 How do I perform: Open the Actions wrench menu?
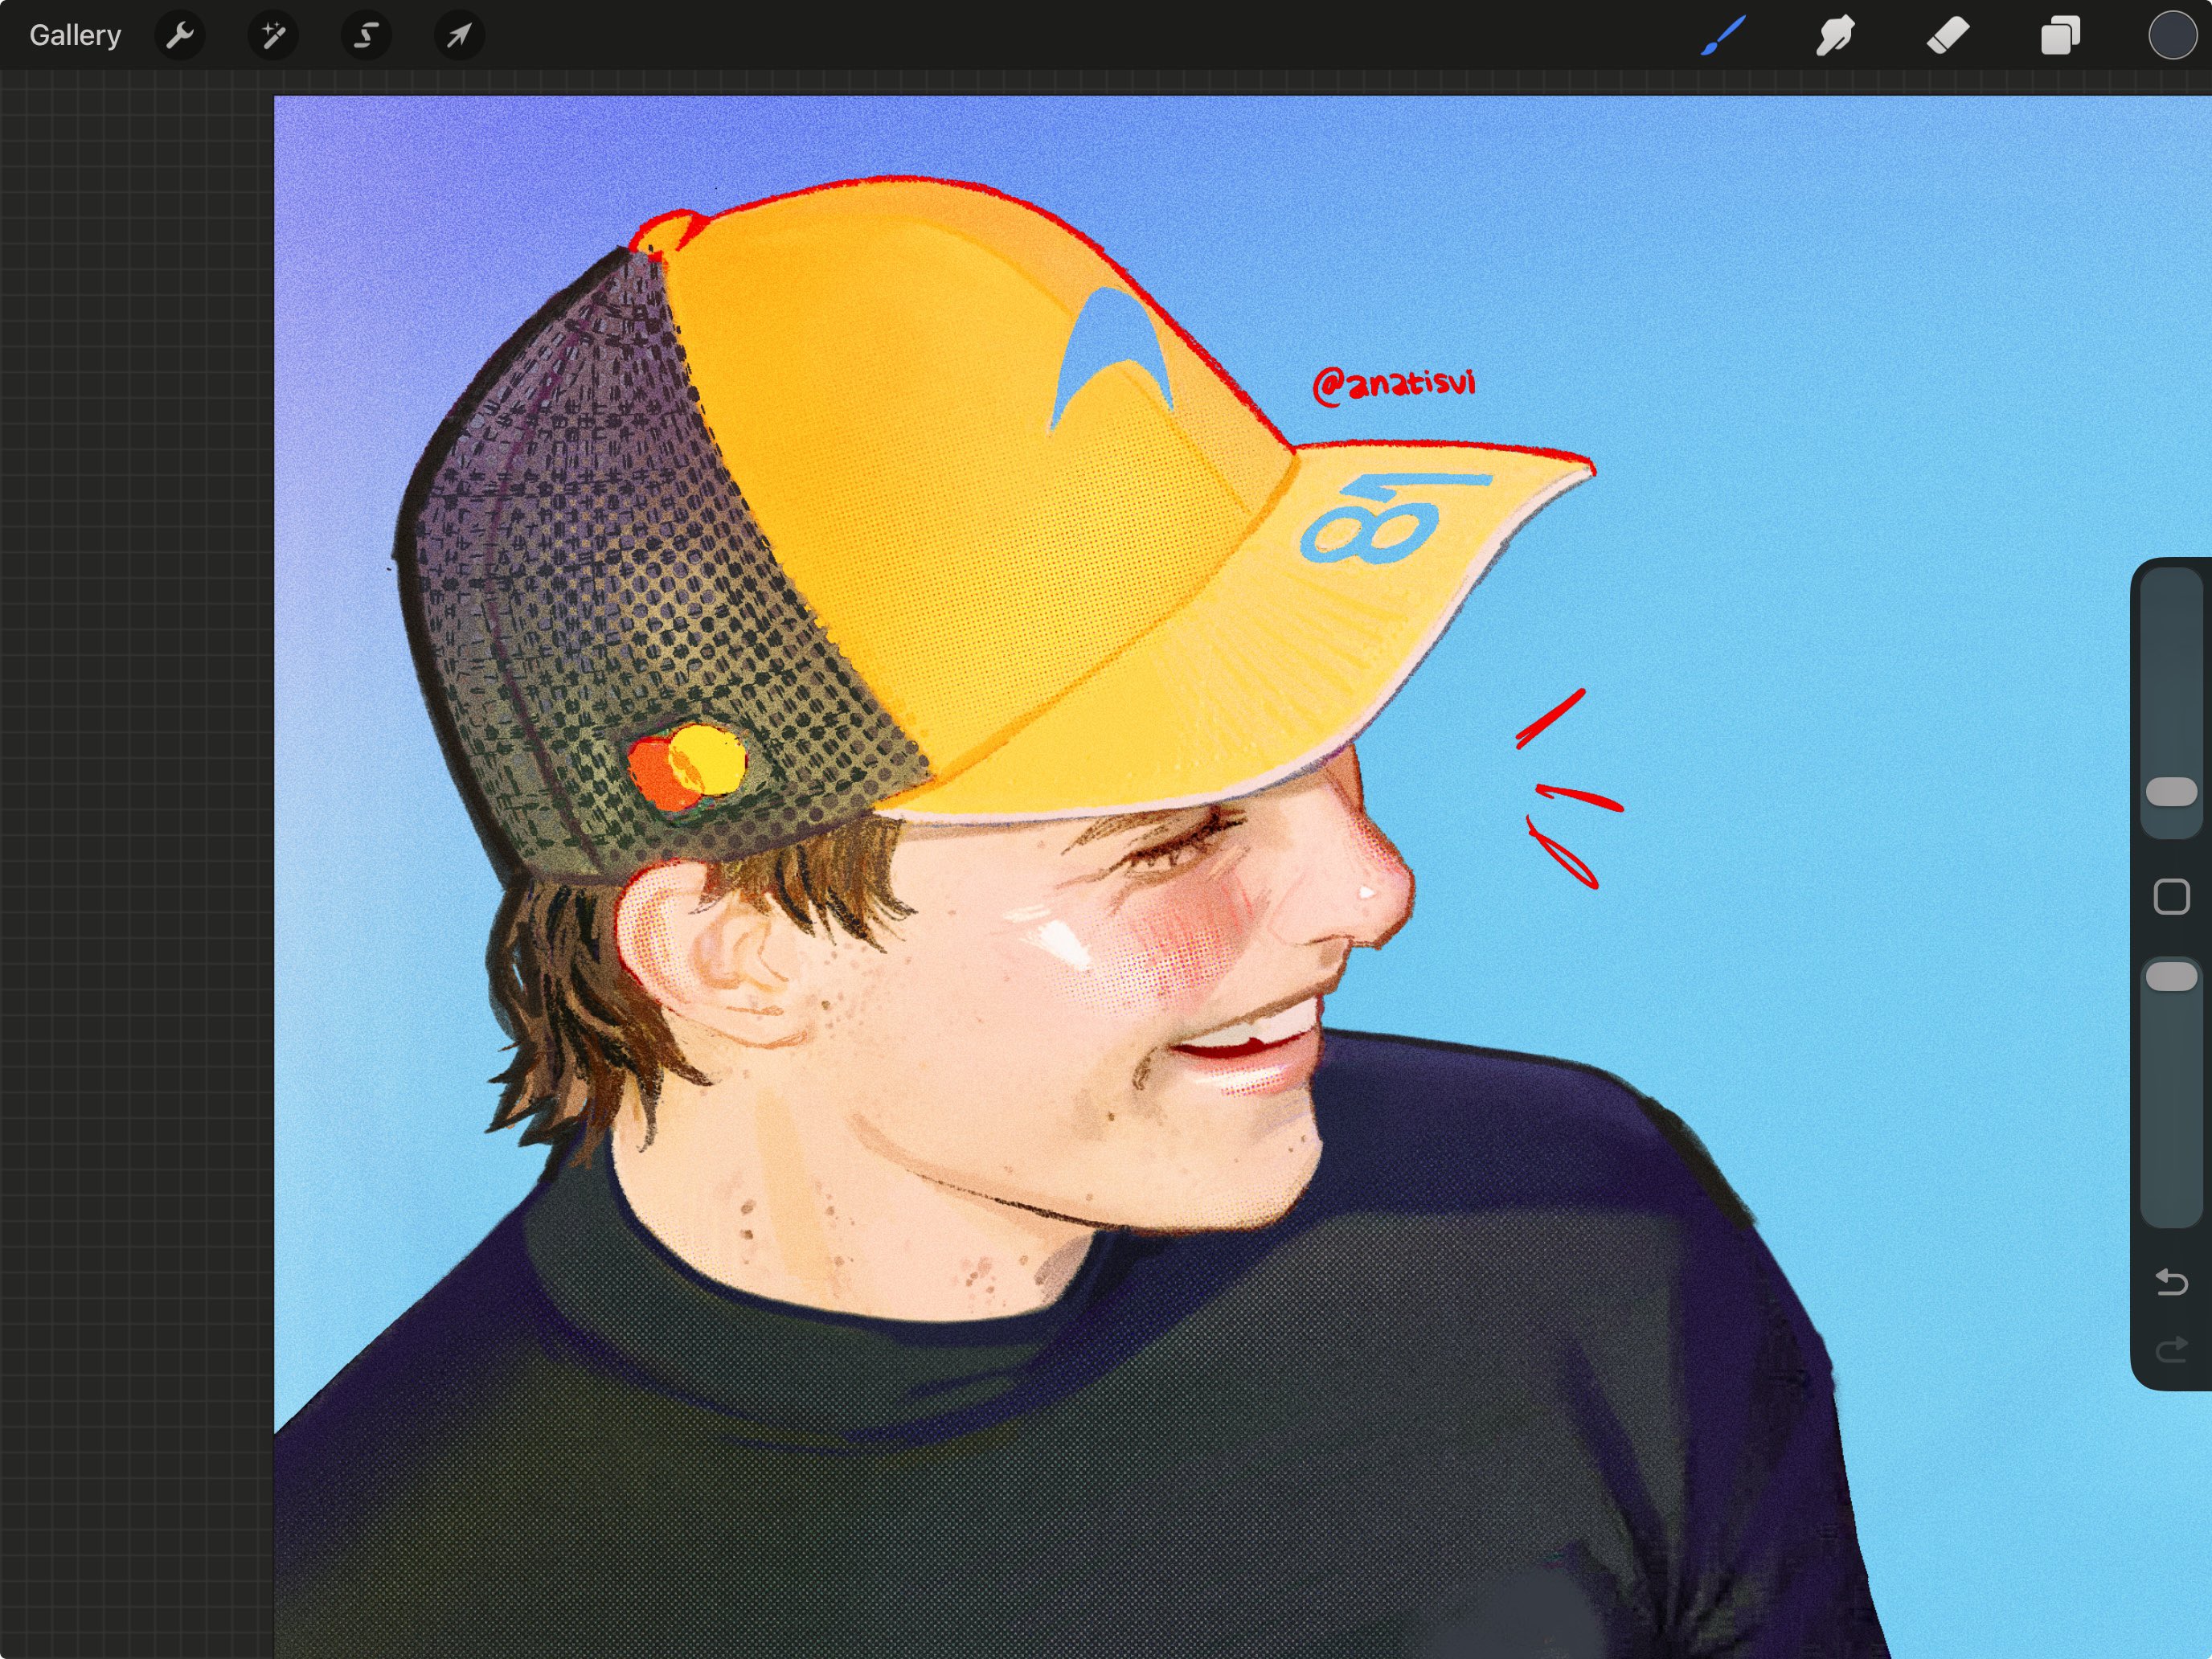180,36
